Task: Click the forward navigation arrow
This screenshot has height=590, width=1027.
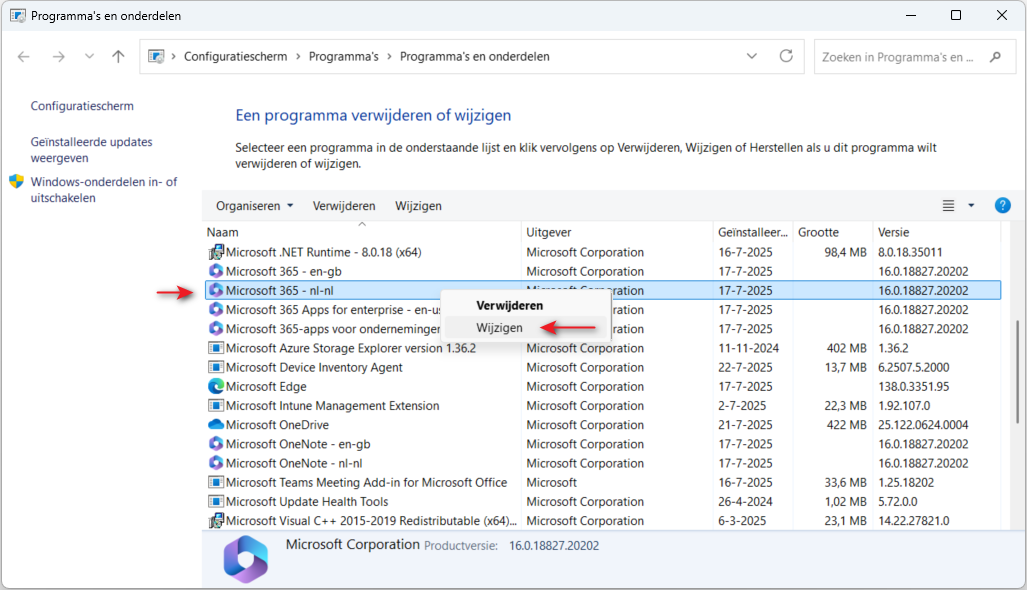Action: click(x=58, y=57)
